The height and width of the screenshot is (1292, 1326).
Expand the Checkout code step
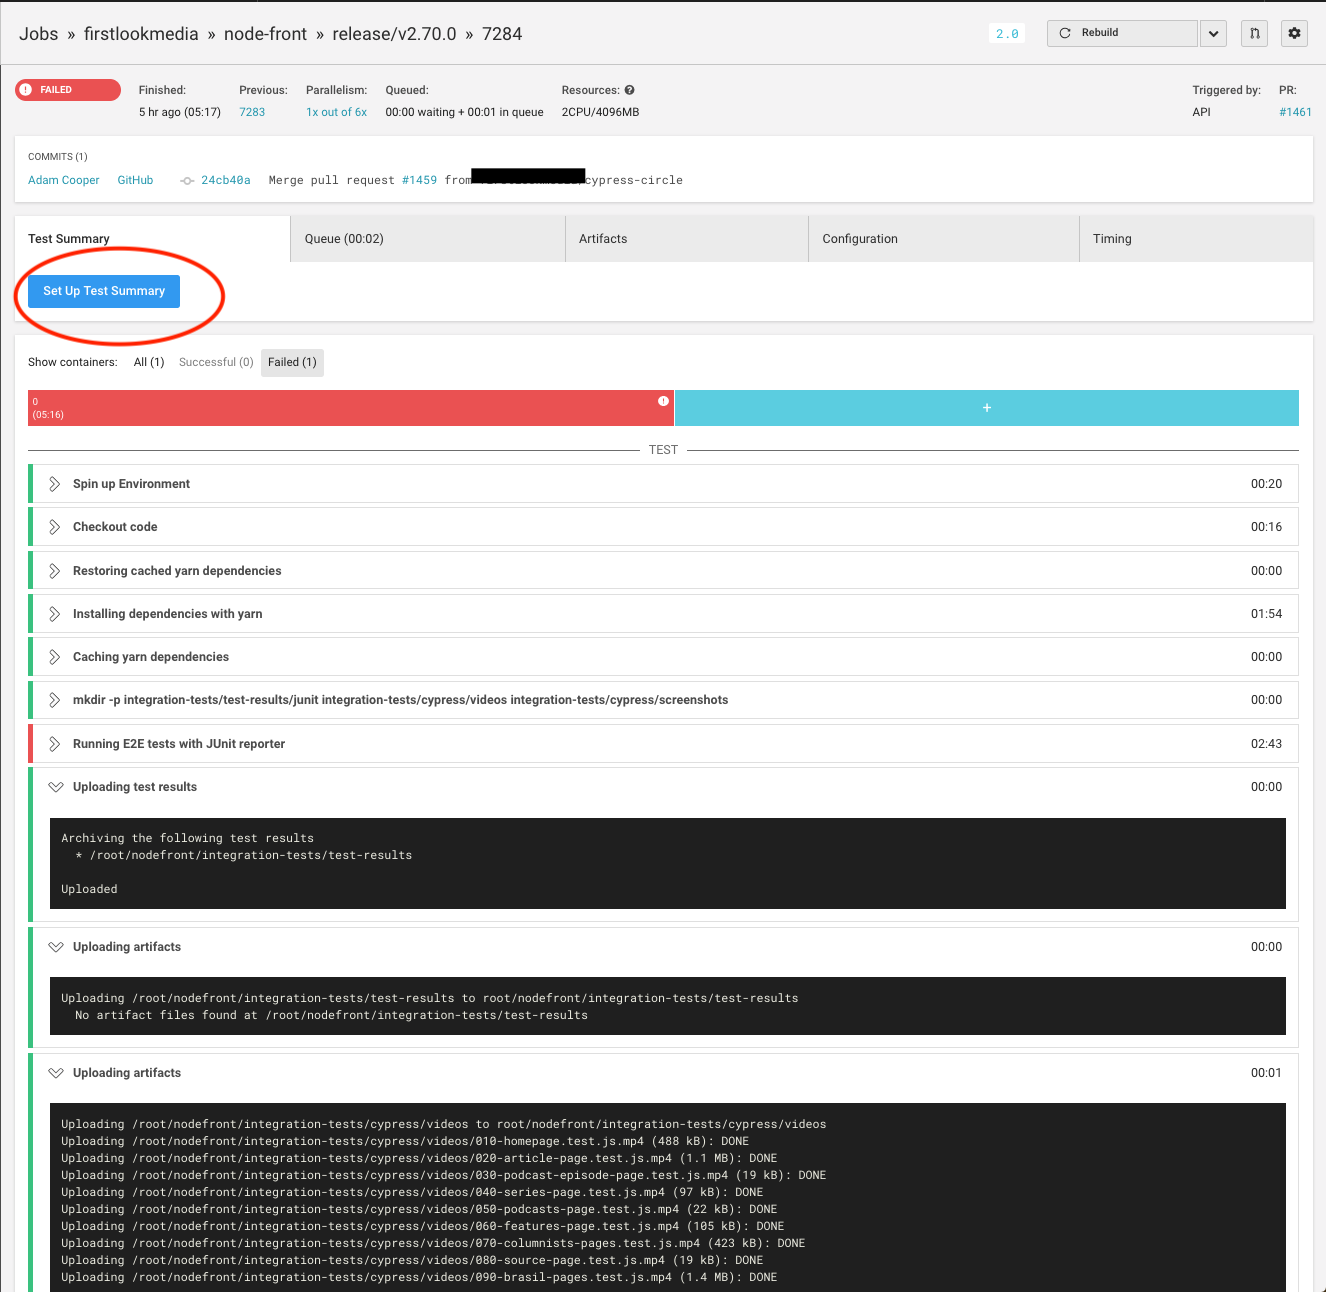(55, 527)
